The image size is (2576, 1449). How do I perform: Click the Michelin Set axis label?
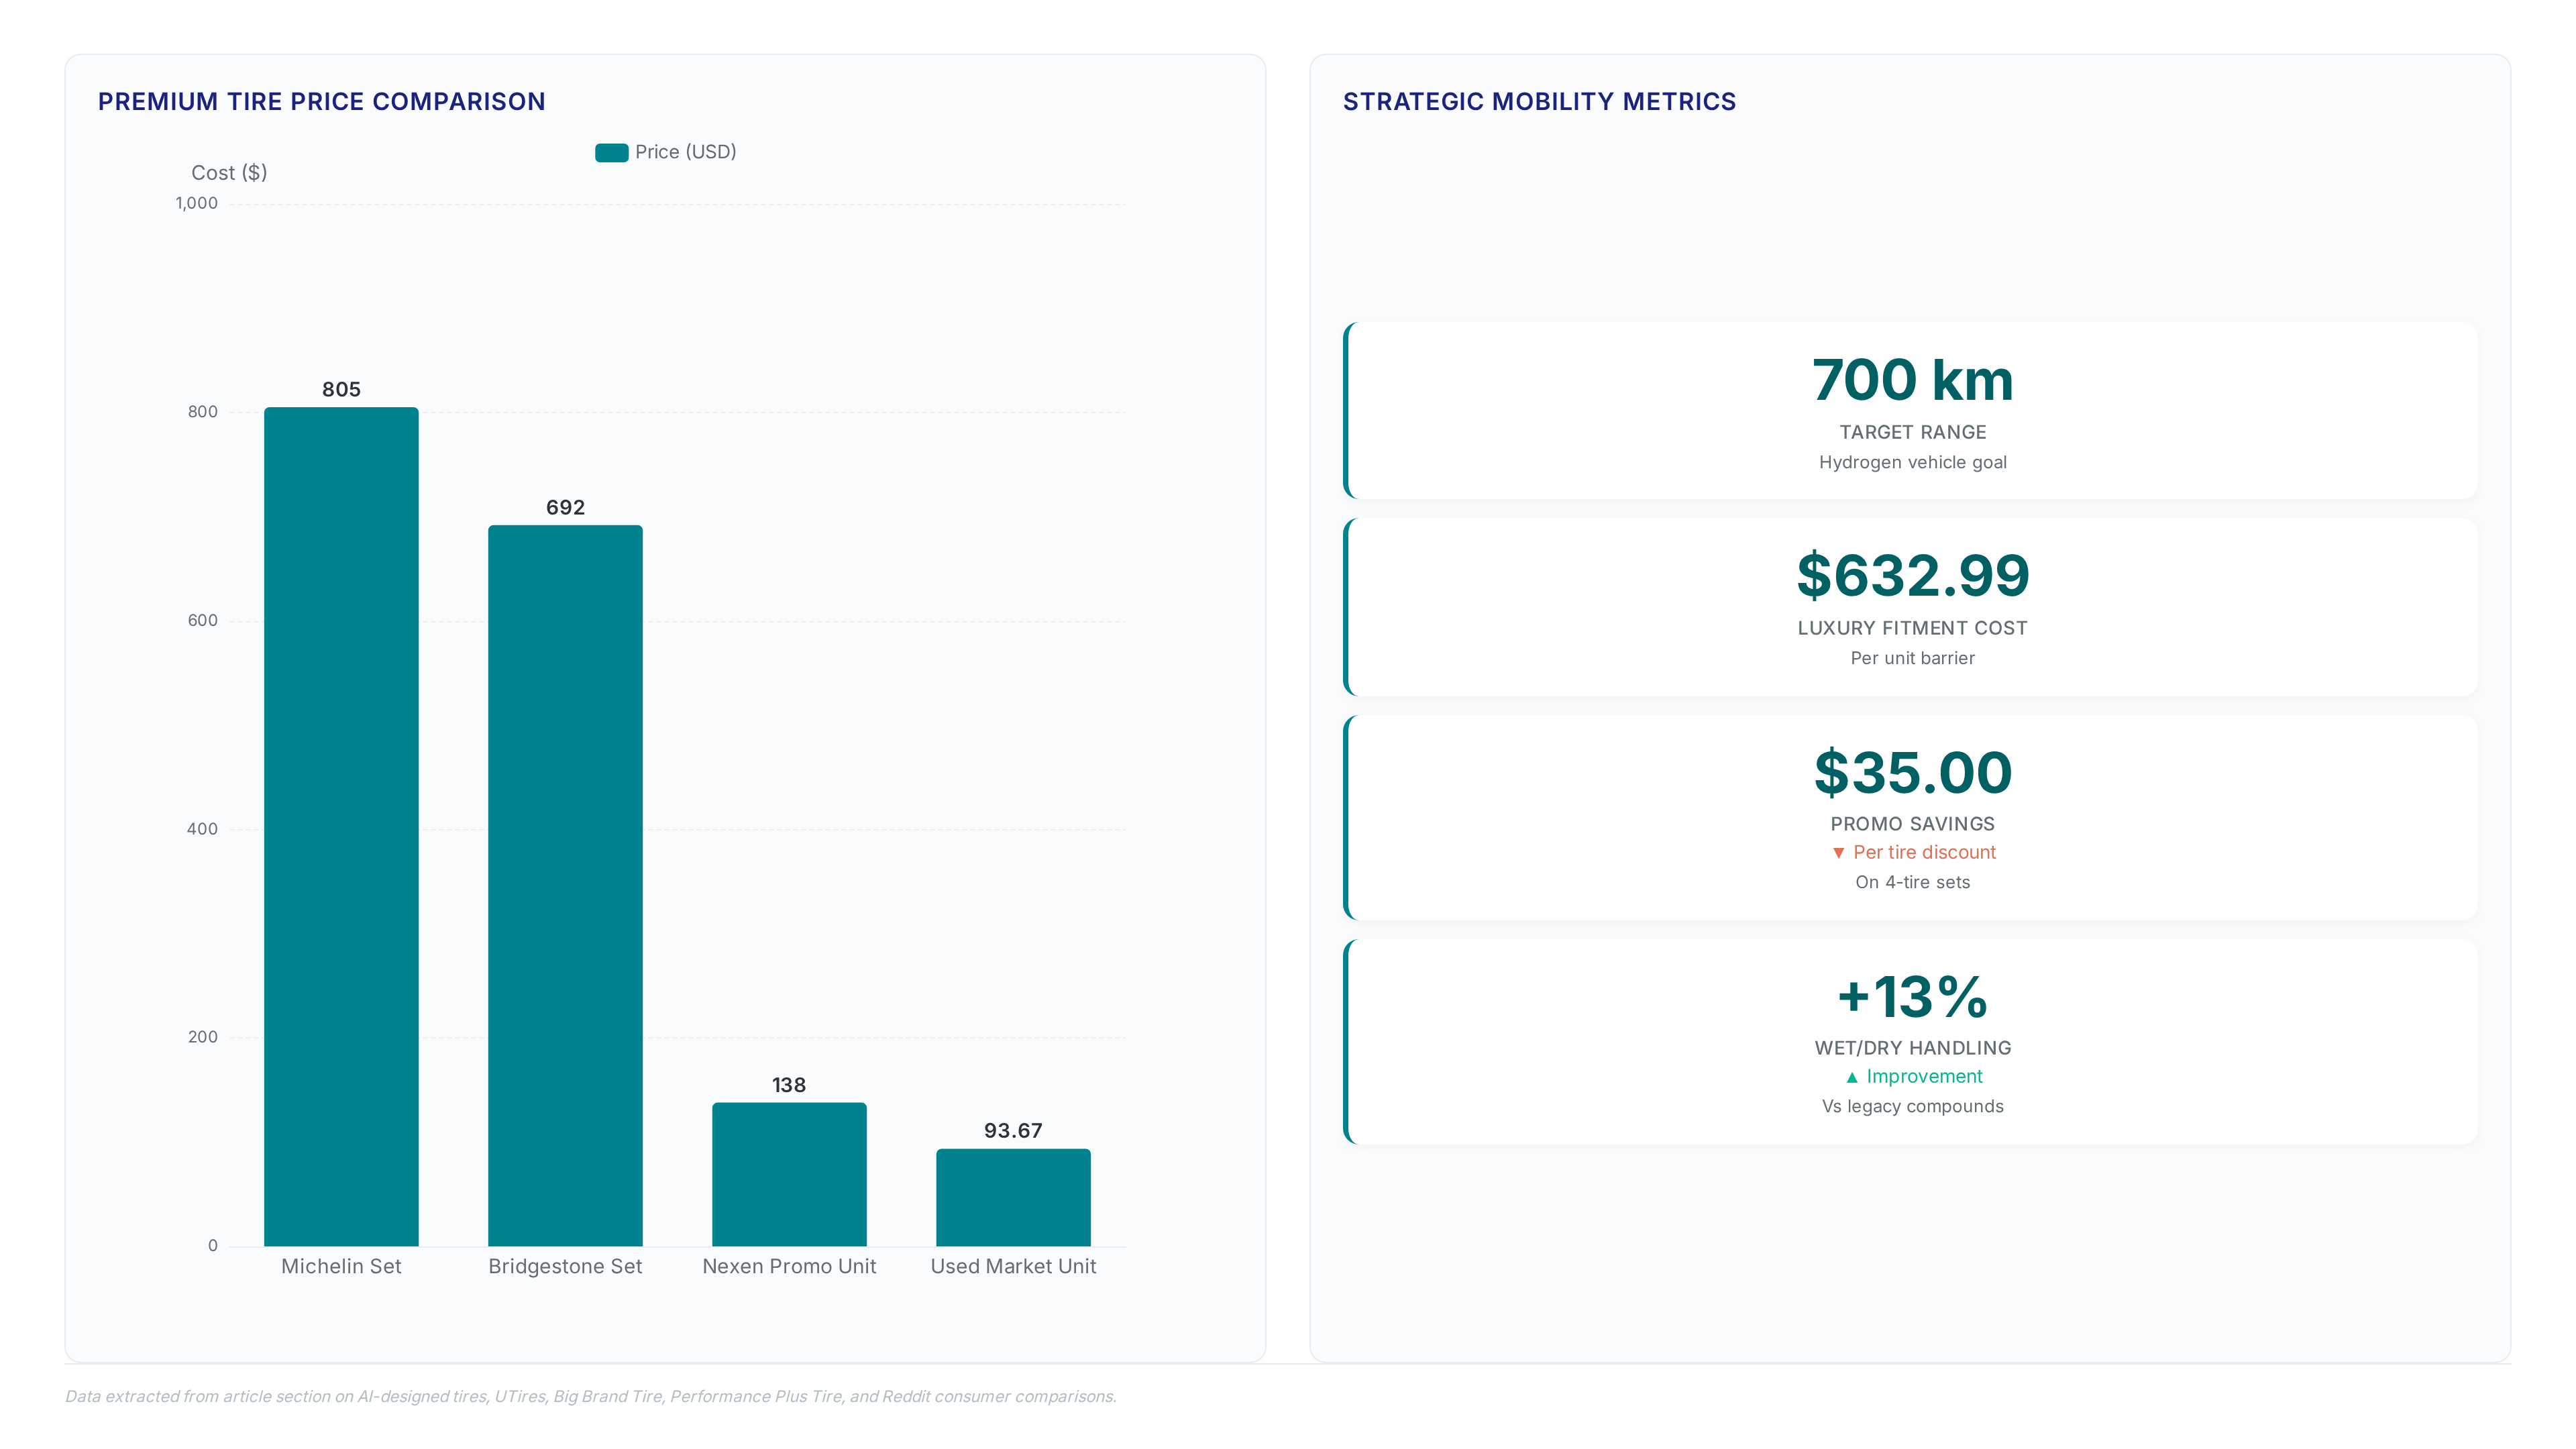341,1266
